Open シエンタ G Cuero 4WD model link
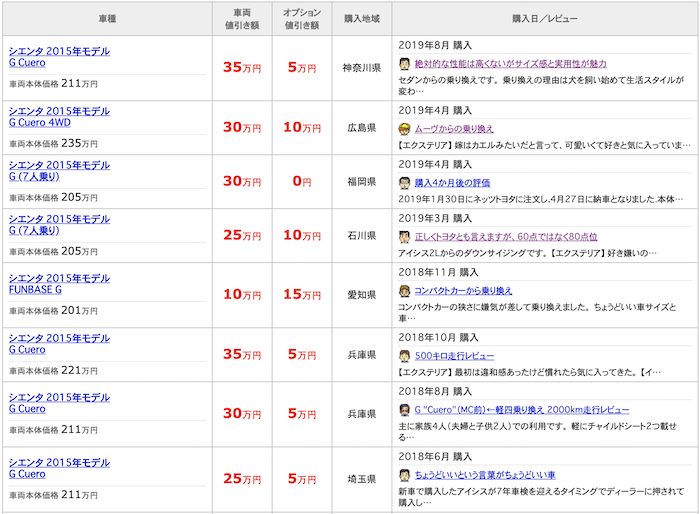 click(59, 117)
